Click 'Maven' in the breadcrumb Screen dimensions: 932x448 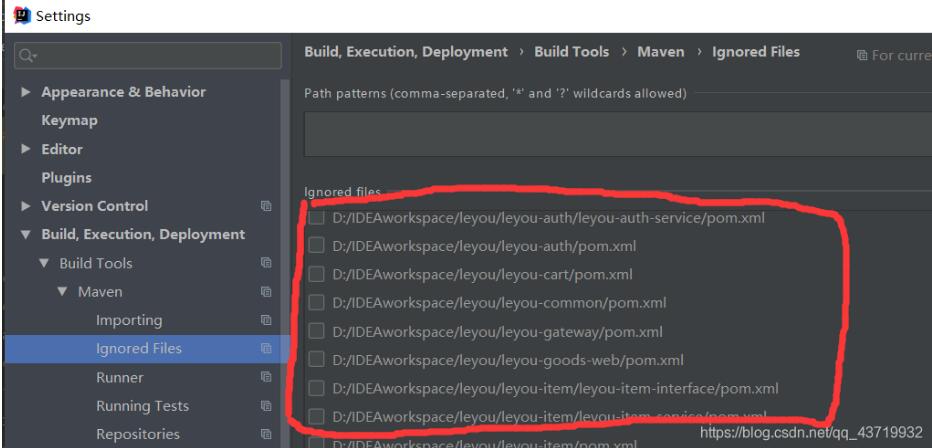click(x=661, y=52)
